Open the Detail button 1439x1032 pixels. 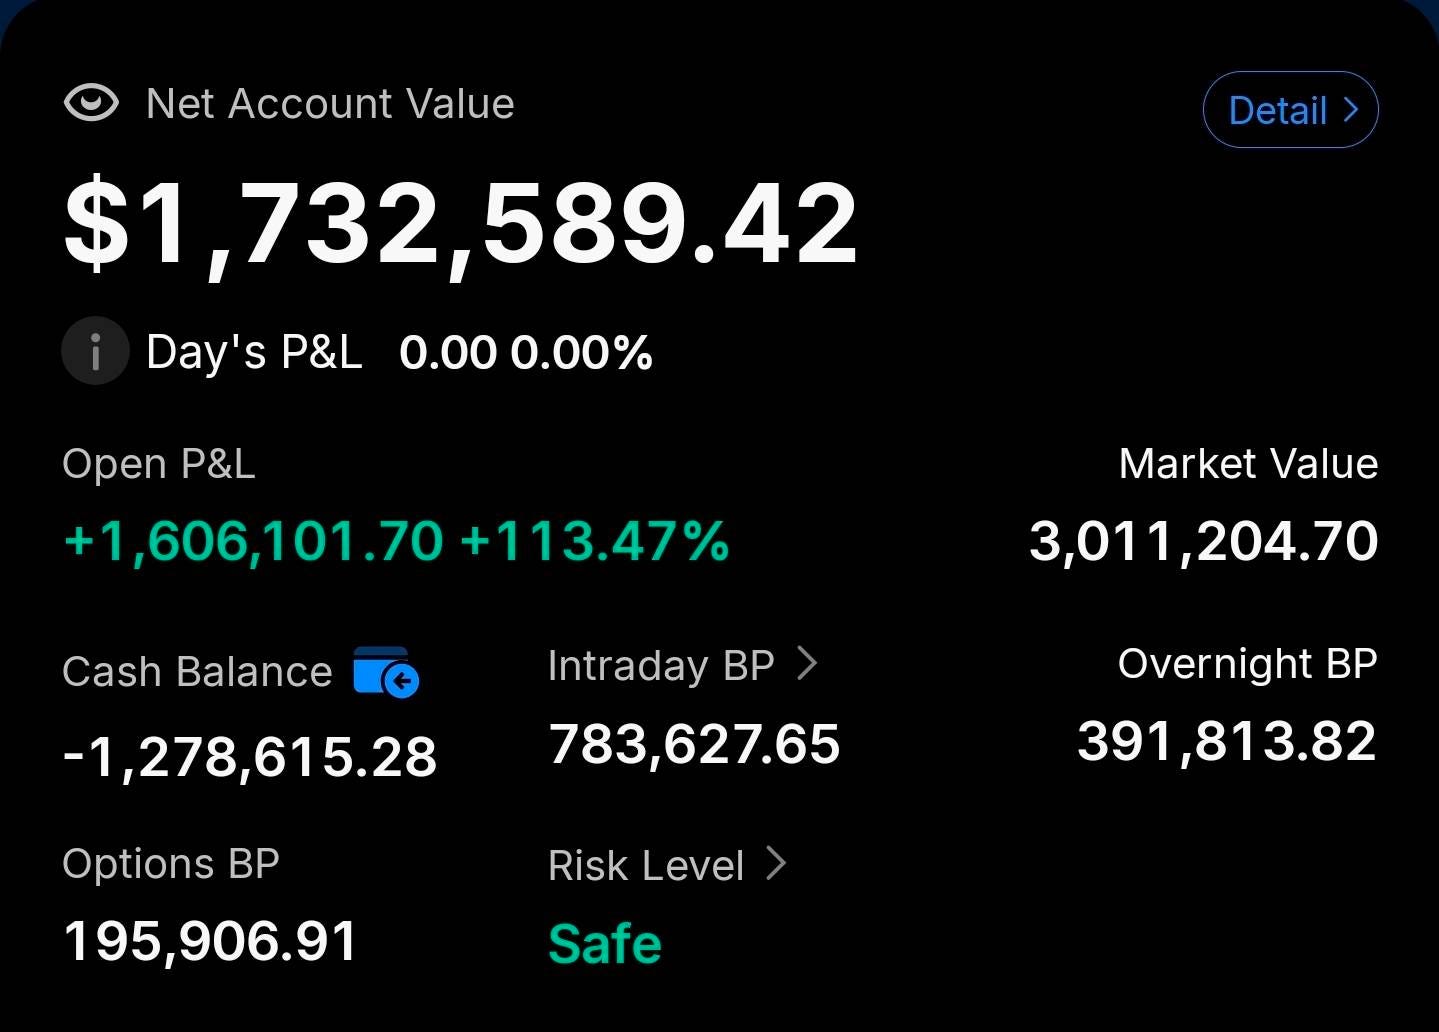[x=1290, y=110]
